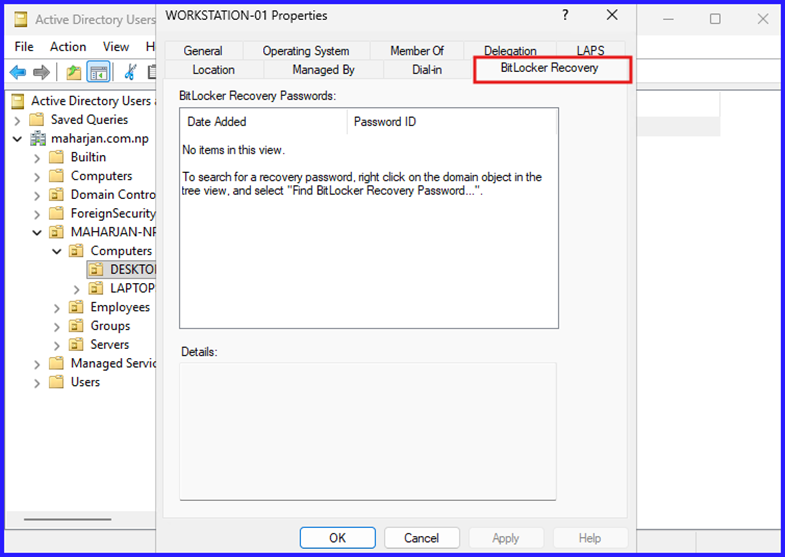Expand the Builtin tree node
785x557 pixels.
click(37, 158)
